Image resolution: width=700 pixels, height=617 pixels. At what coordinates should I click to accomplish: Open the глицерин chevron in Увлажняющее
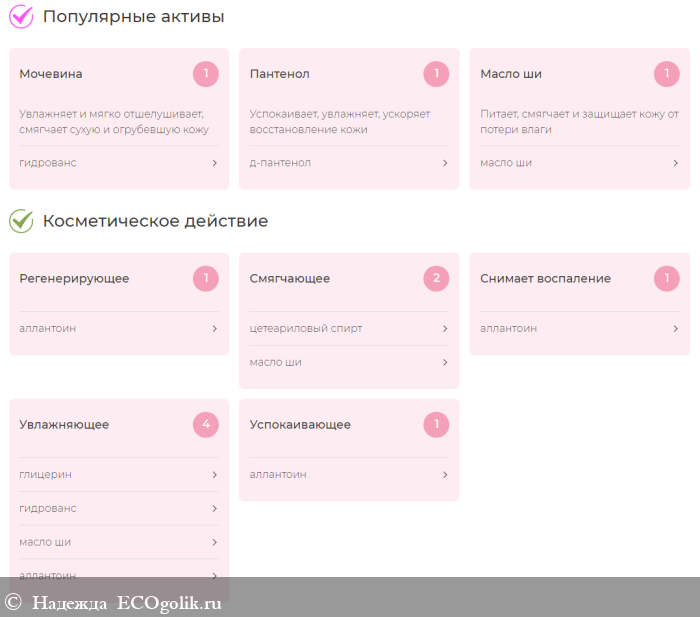click(215, 475)
